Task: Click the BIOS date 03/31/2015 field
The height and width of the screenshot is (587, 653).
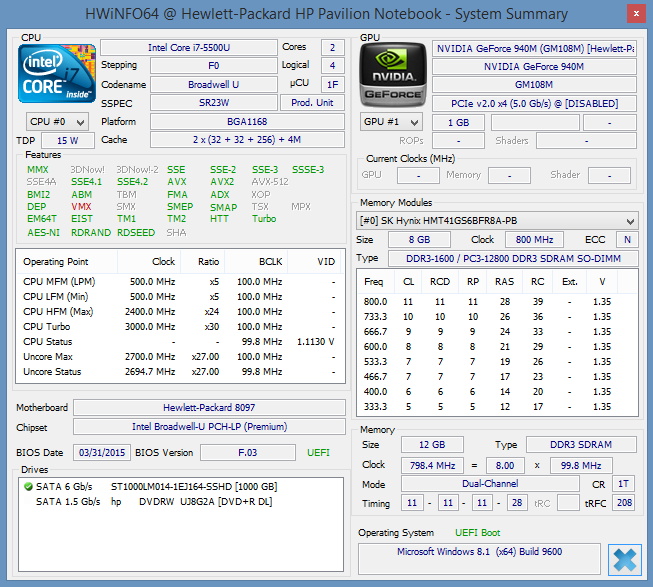Action: tap(104, 452)
